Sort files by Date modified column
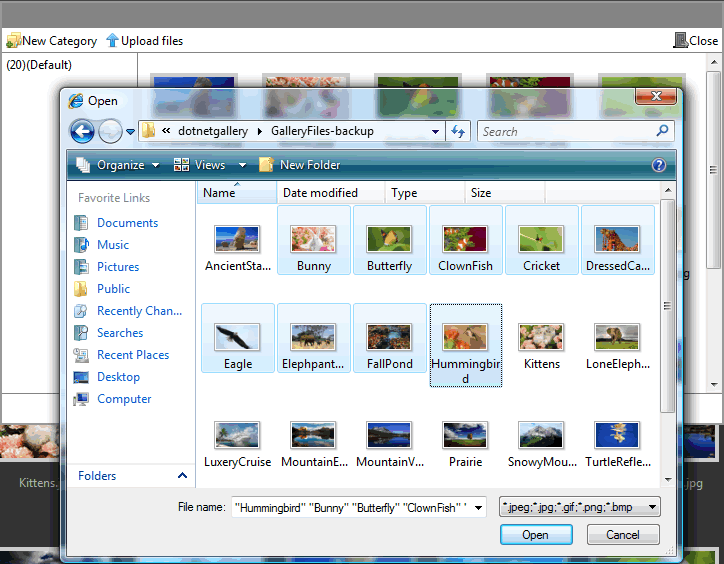 tap(319, 193)
